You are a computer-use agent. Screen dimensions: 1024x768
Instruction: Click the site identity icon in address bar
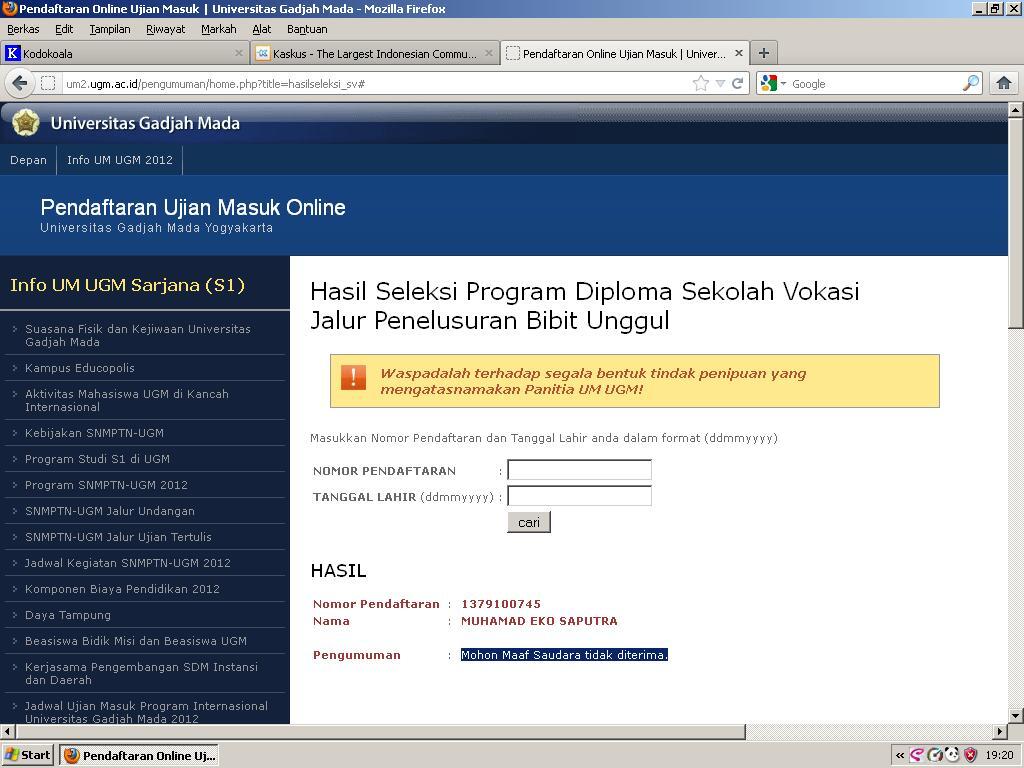(48, 84)
